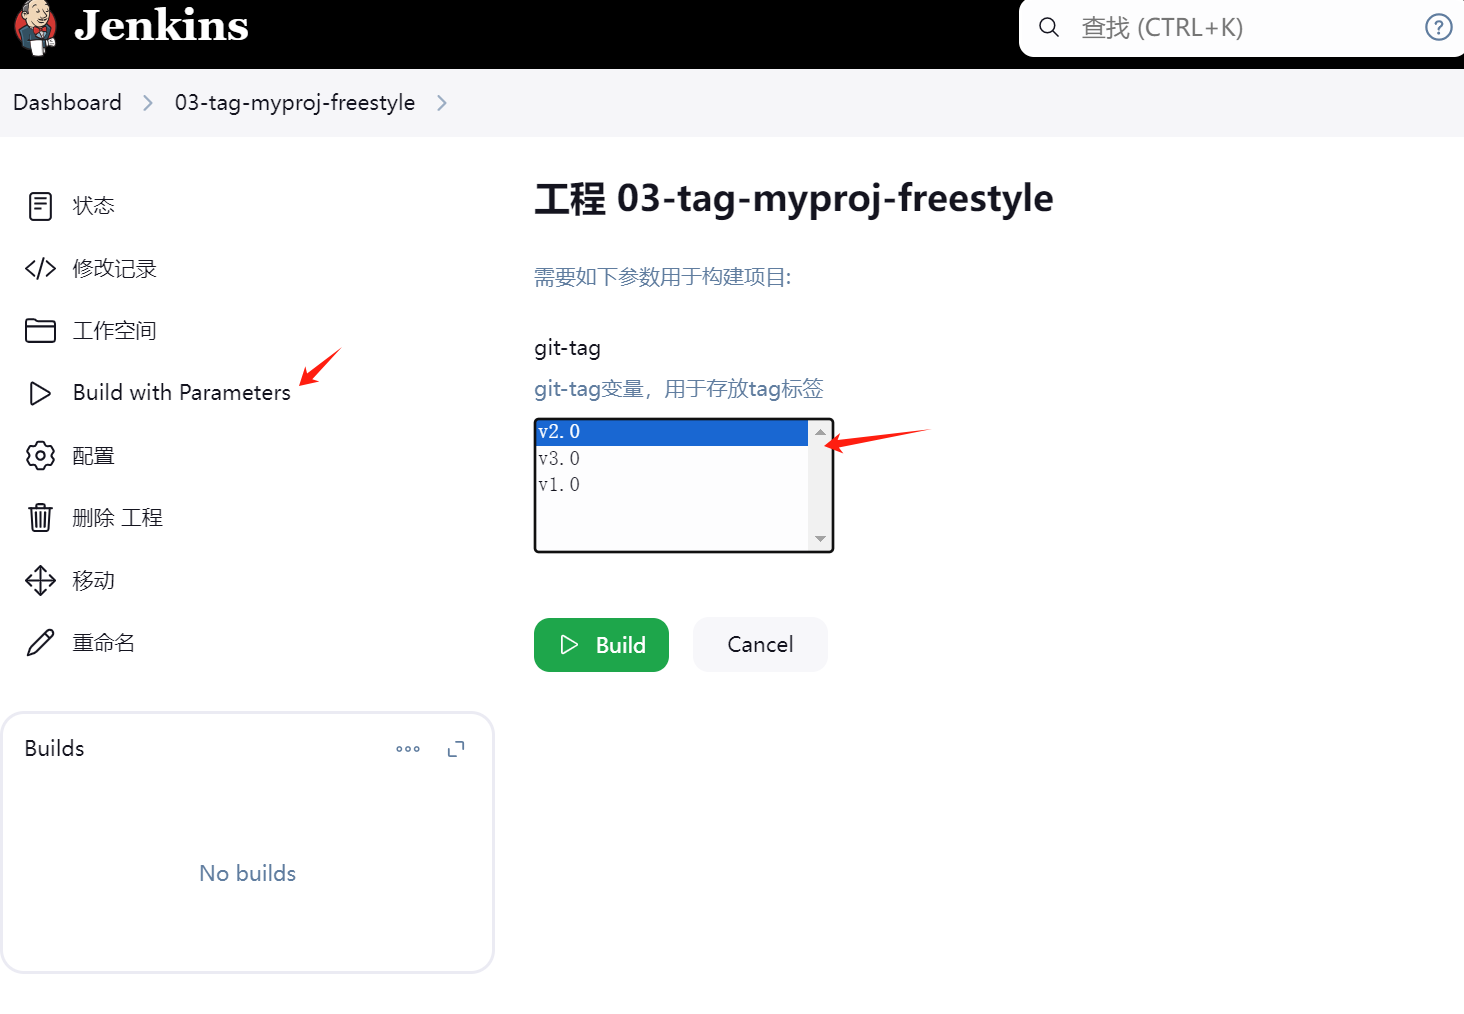Click the git-tag parameter name
This screenshot has width=1464, height=1014.
567,348
